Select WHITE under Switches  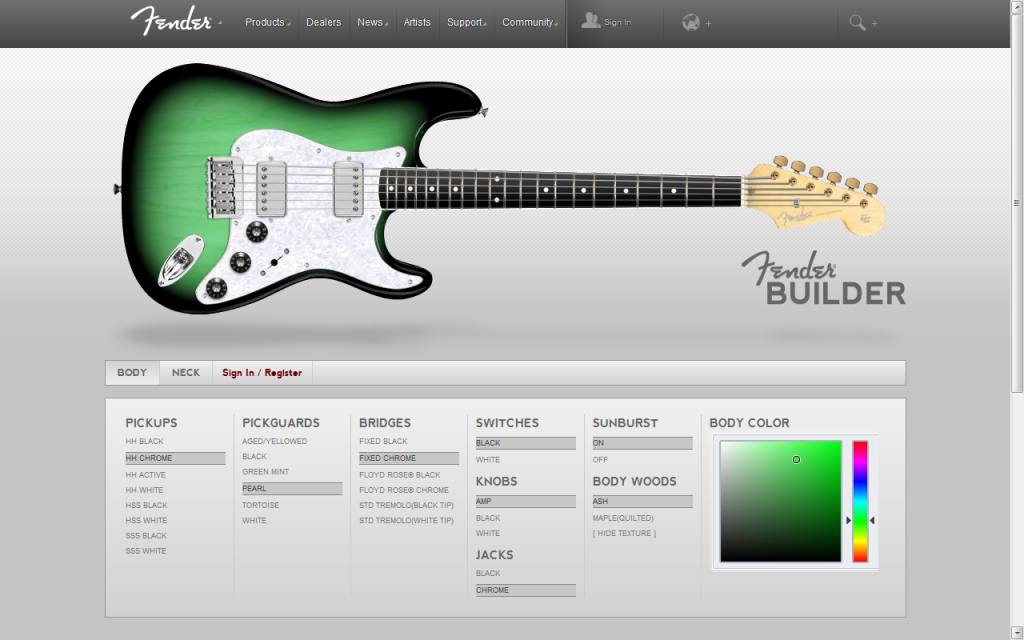[488, 460]
